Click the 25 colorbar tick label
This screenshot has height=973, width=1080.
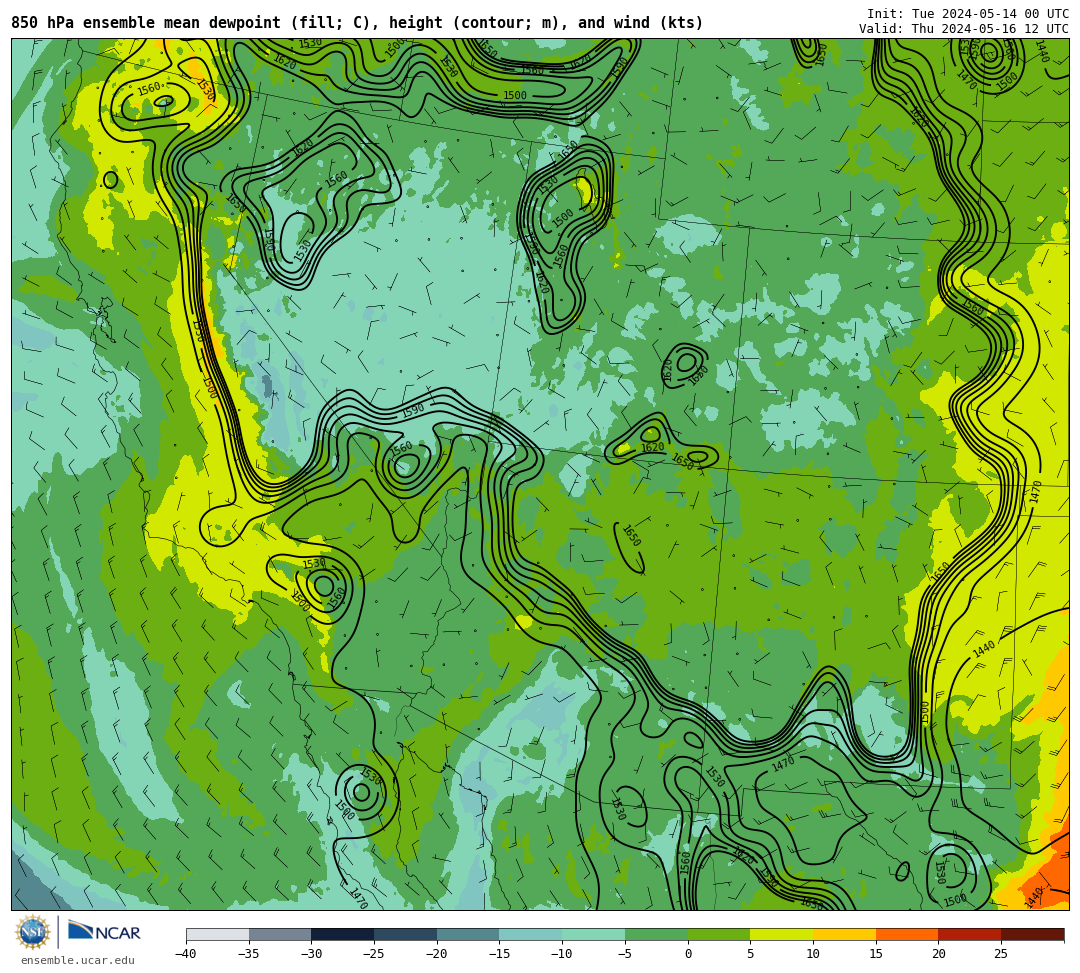pyautogui.click(x=1001, y=954)
